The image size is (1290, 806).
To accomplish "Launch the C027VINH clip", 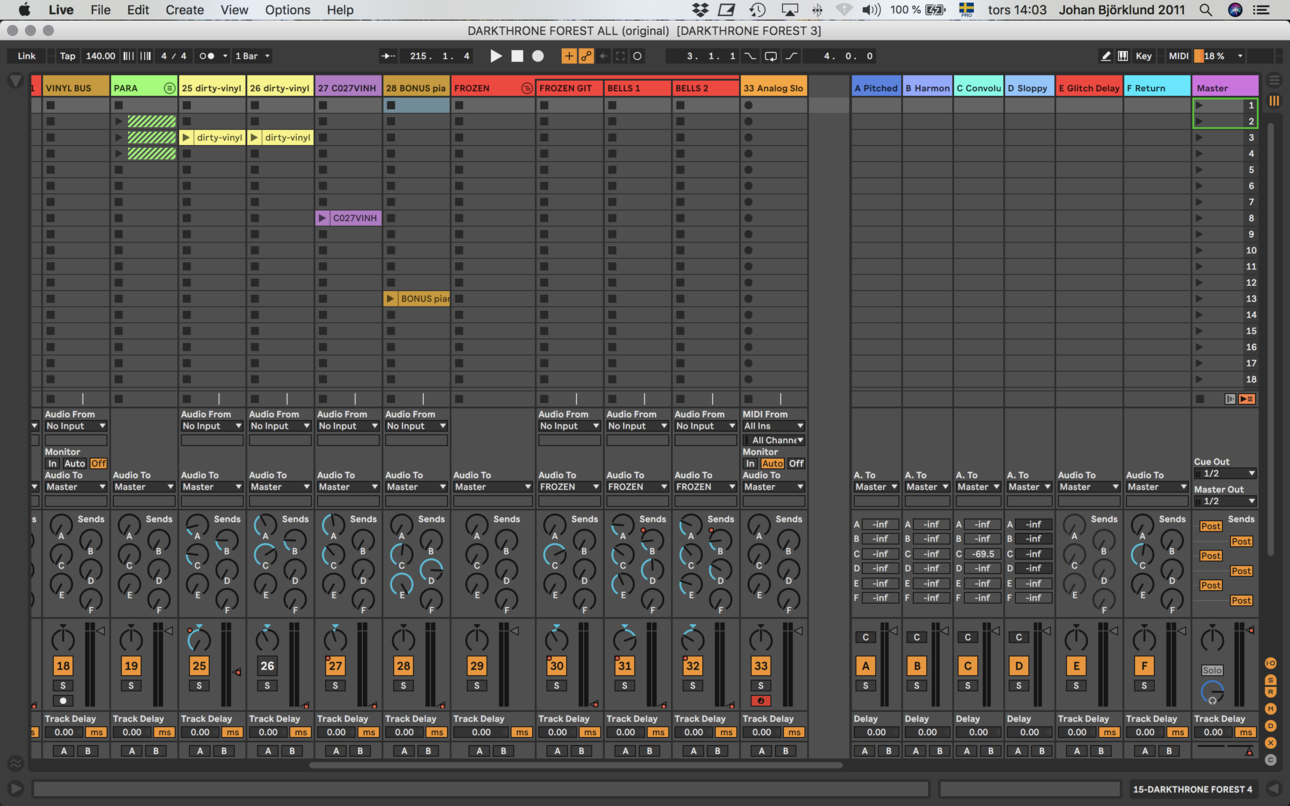I will [x=322, y=218].
